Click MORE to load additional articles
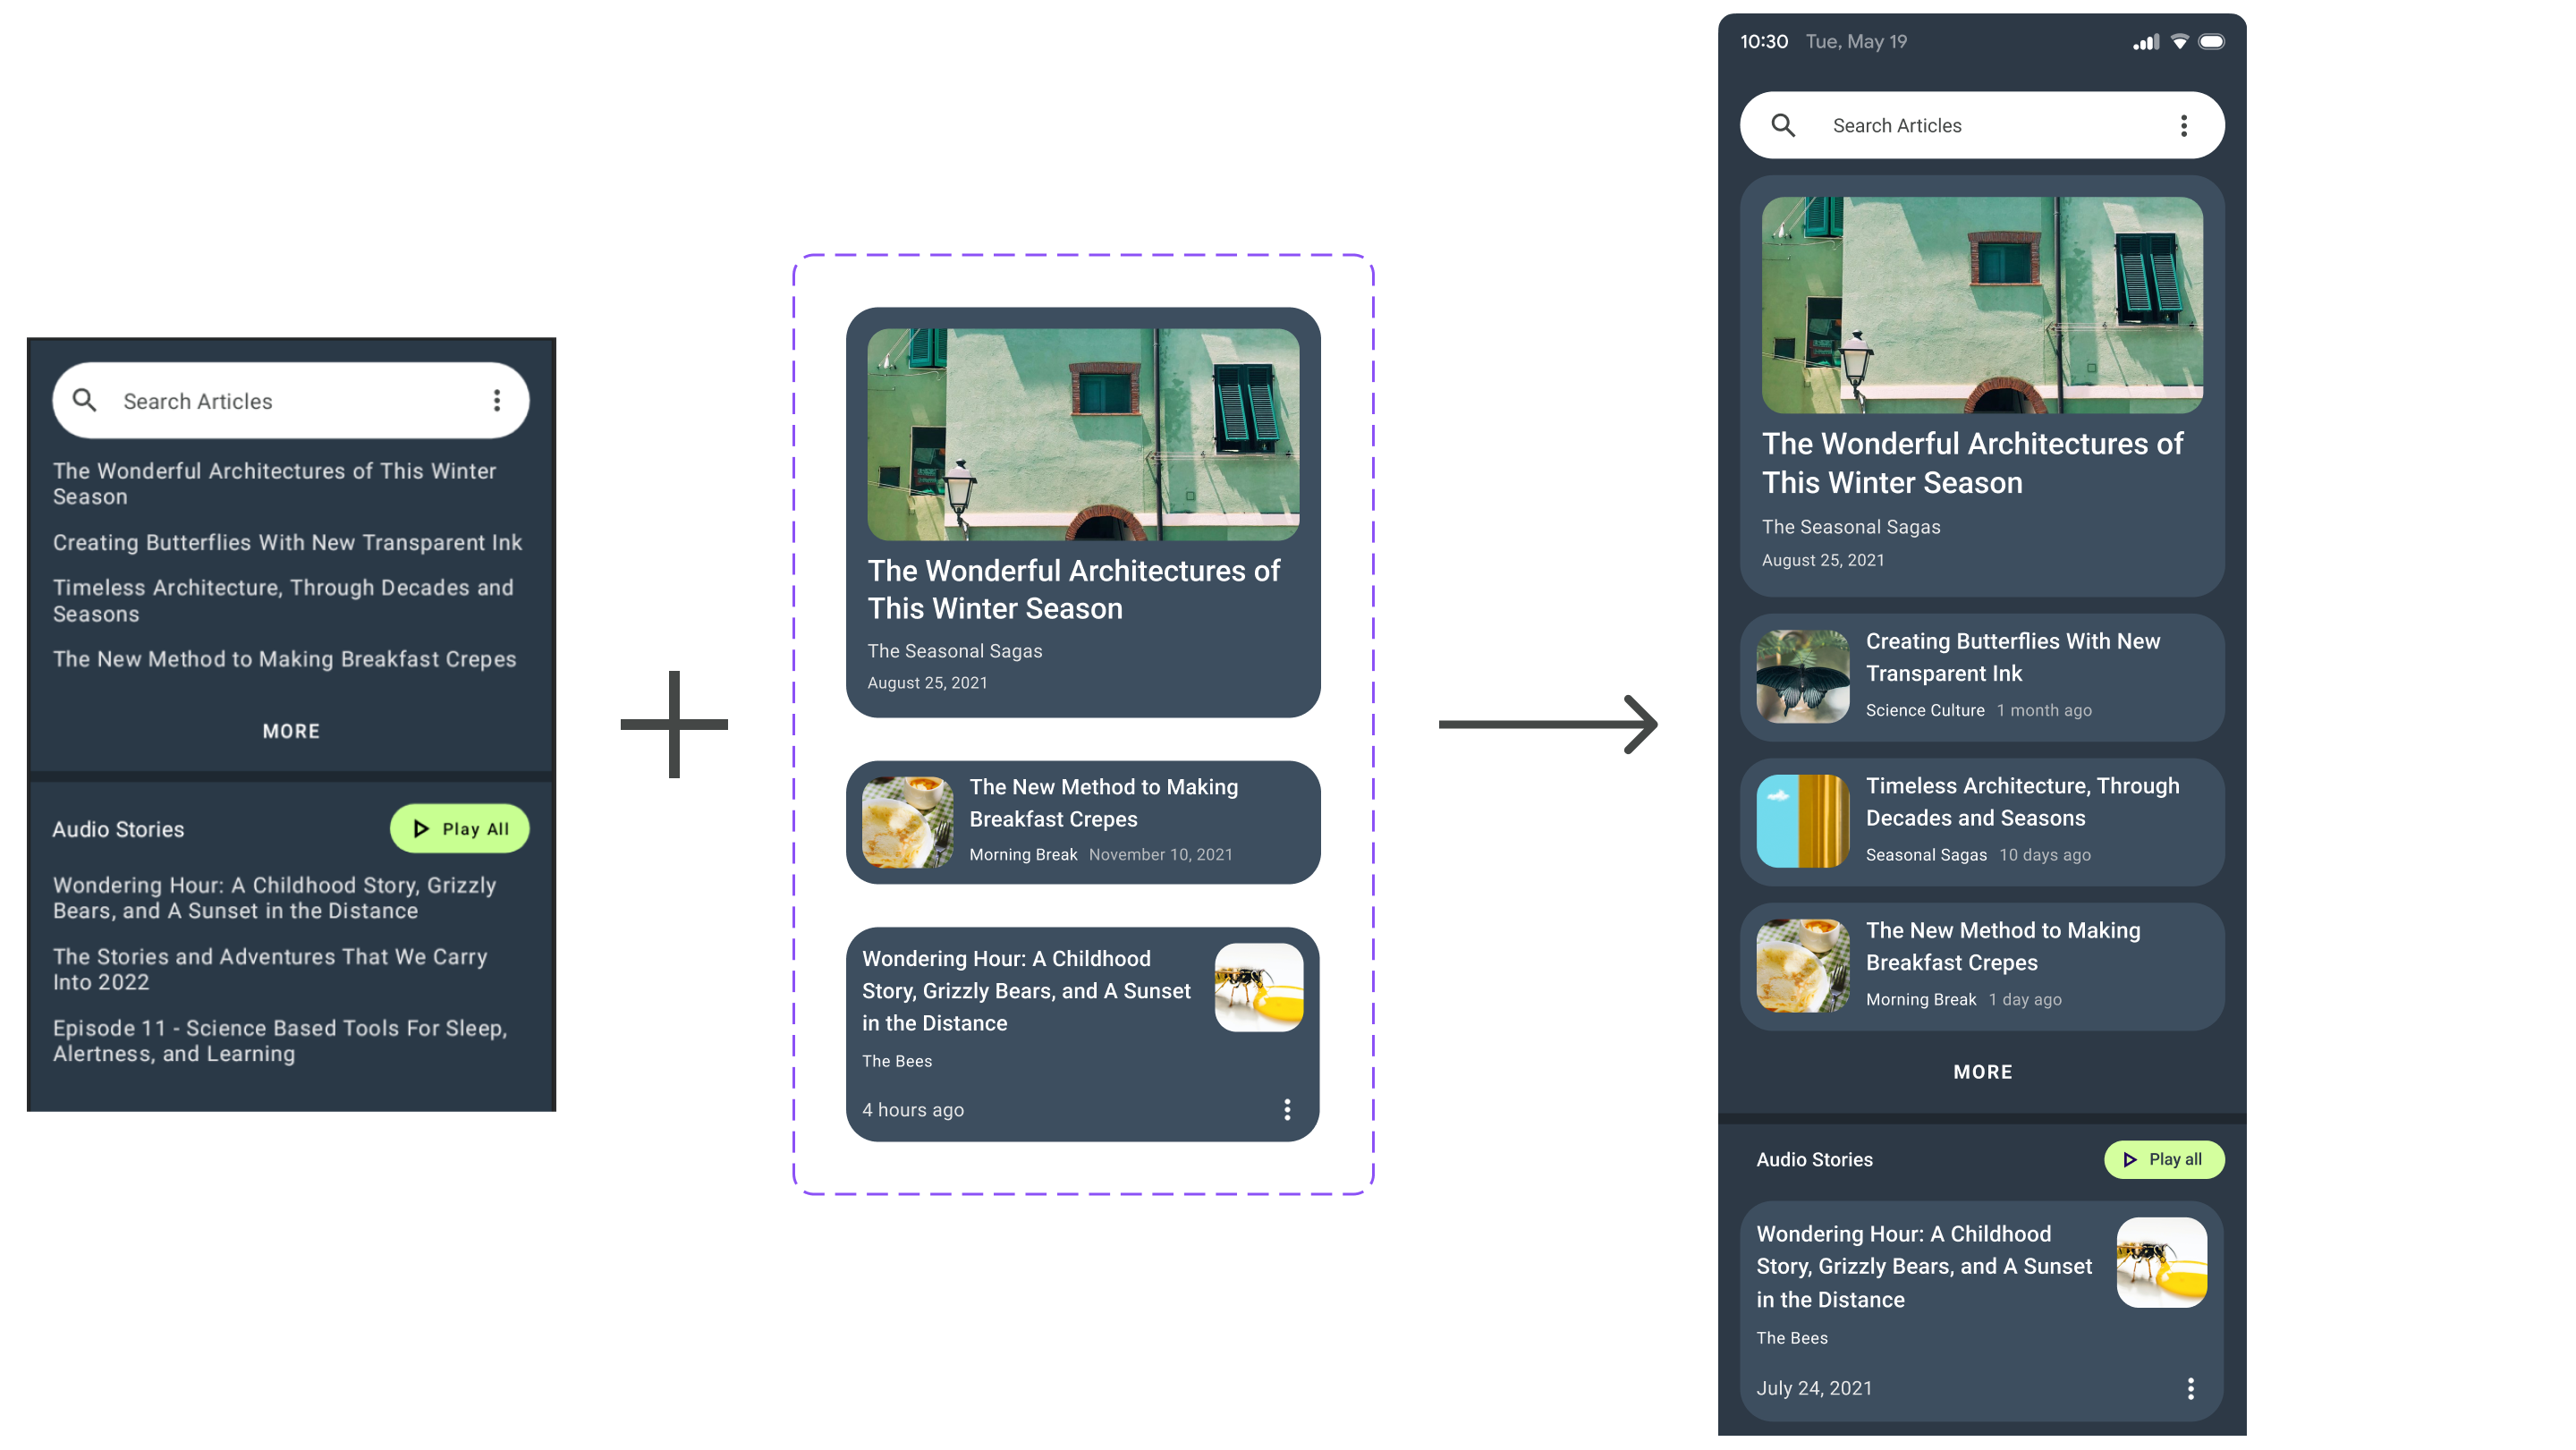 coord(1981,1072)
